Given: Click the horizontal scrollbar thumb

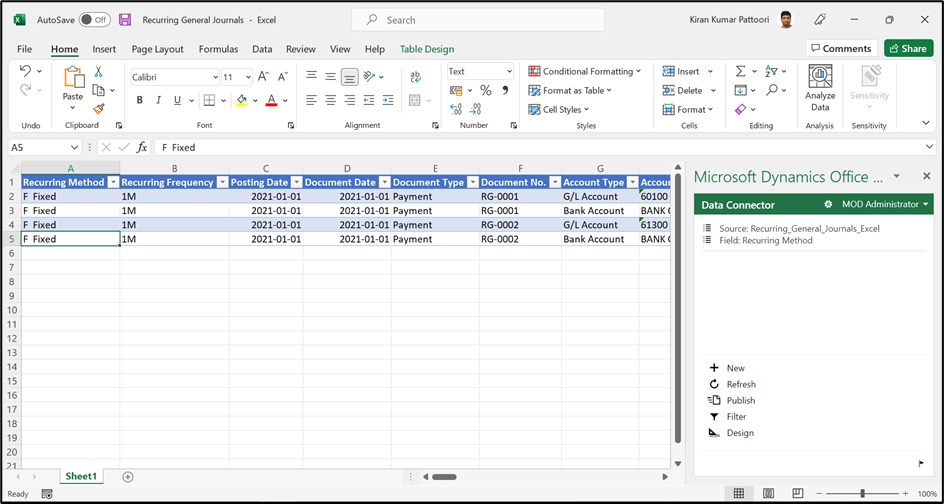Looking at the screenshot, I should pos(444,477).
